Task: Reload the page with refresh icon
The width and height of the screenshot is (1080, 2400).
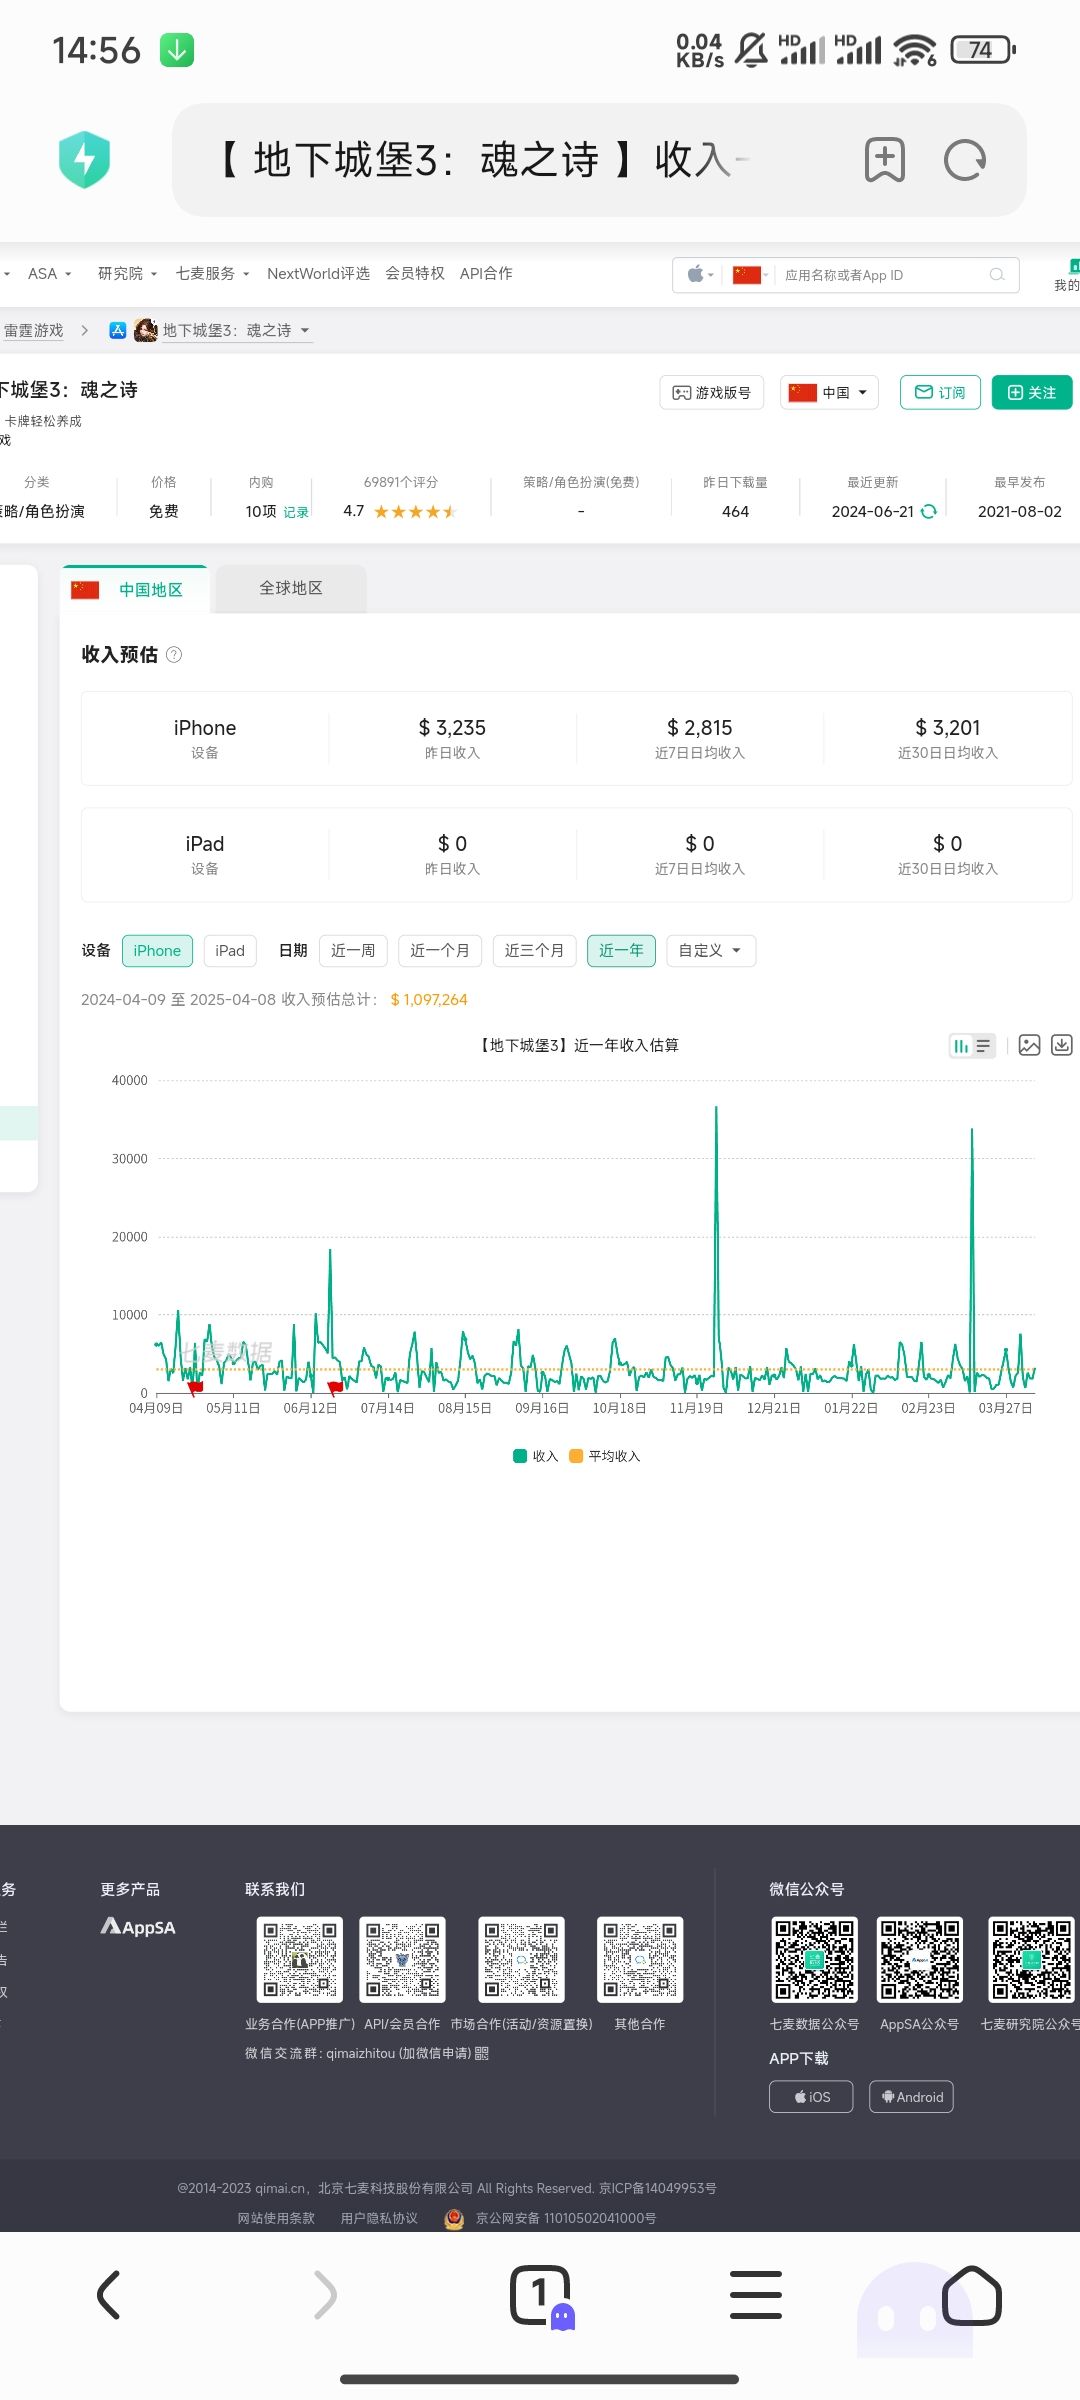Action: 965,160
